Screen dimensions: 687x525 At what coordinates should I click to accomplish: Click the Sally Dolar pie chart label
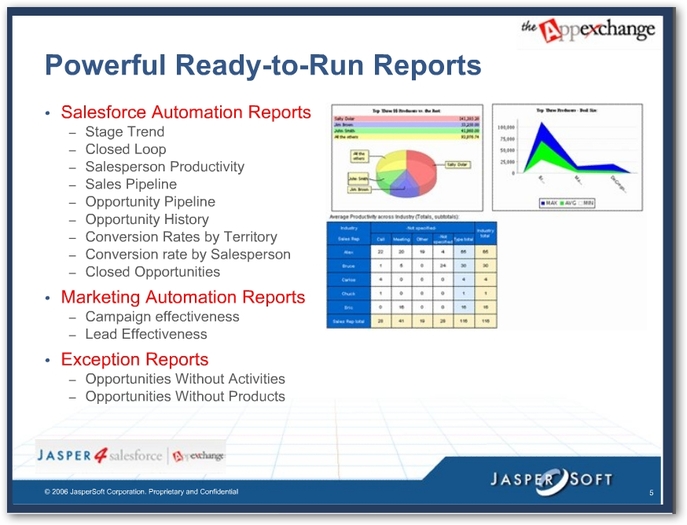(457, 164)
